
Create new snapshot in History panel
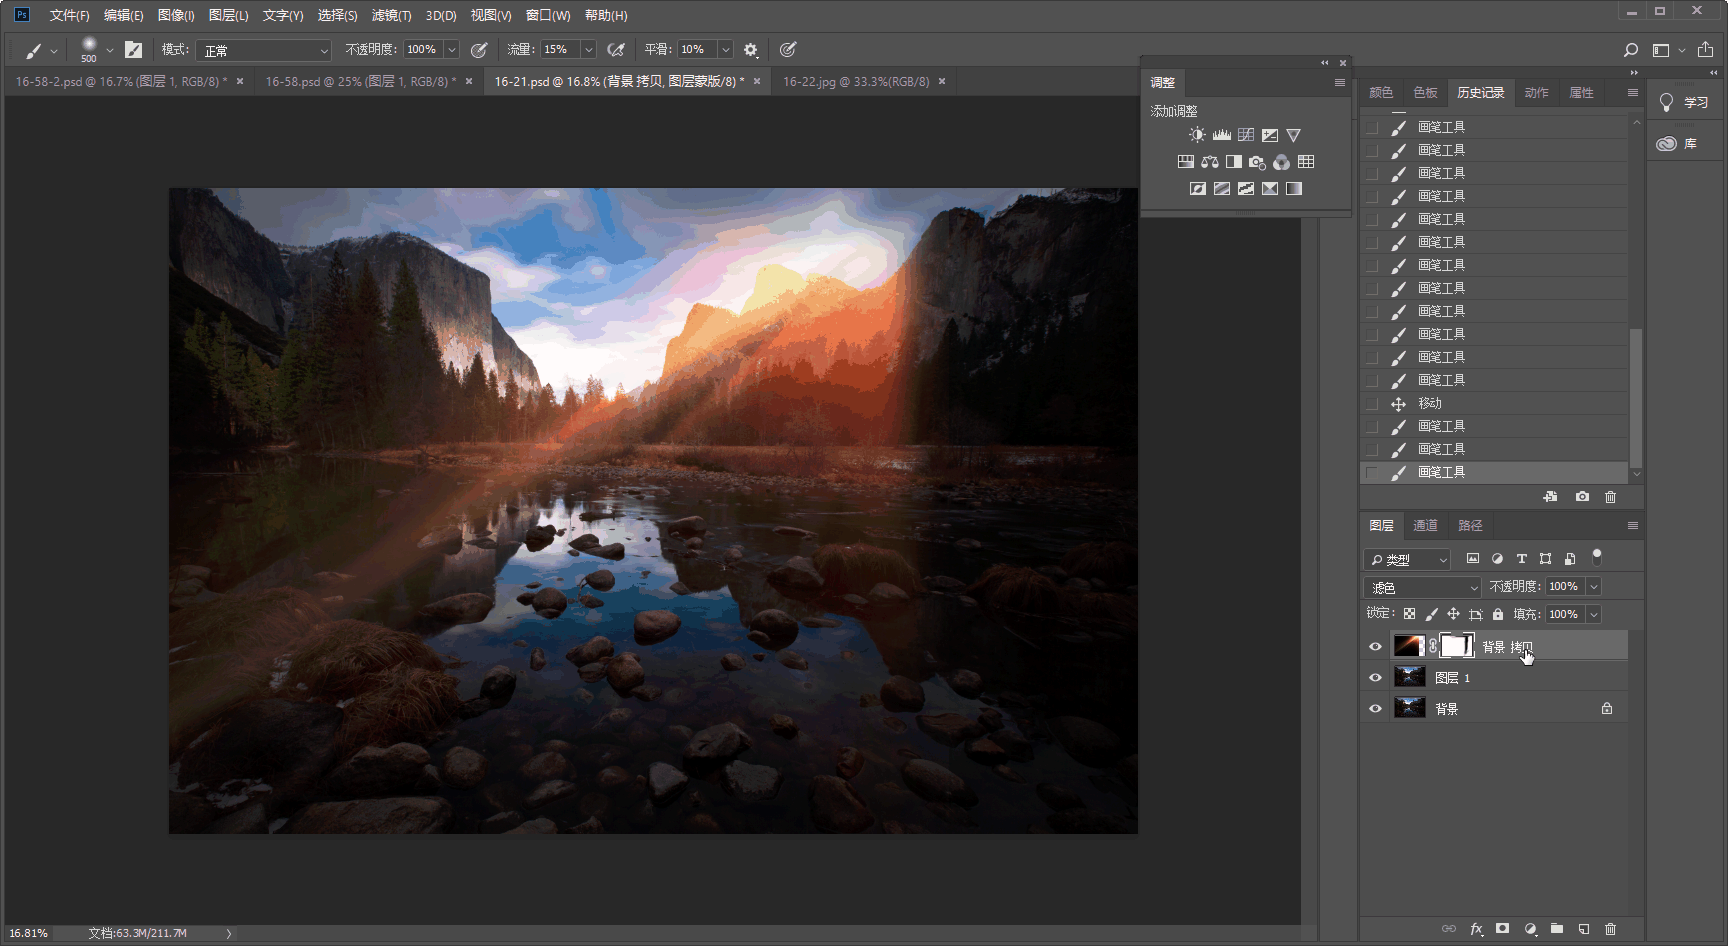tap(1582, 497)
